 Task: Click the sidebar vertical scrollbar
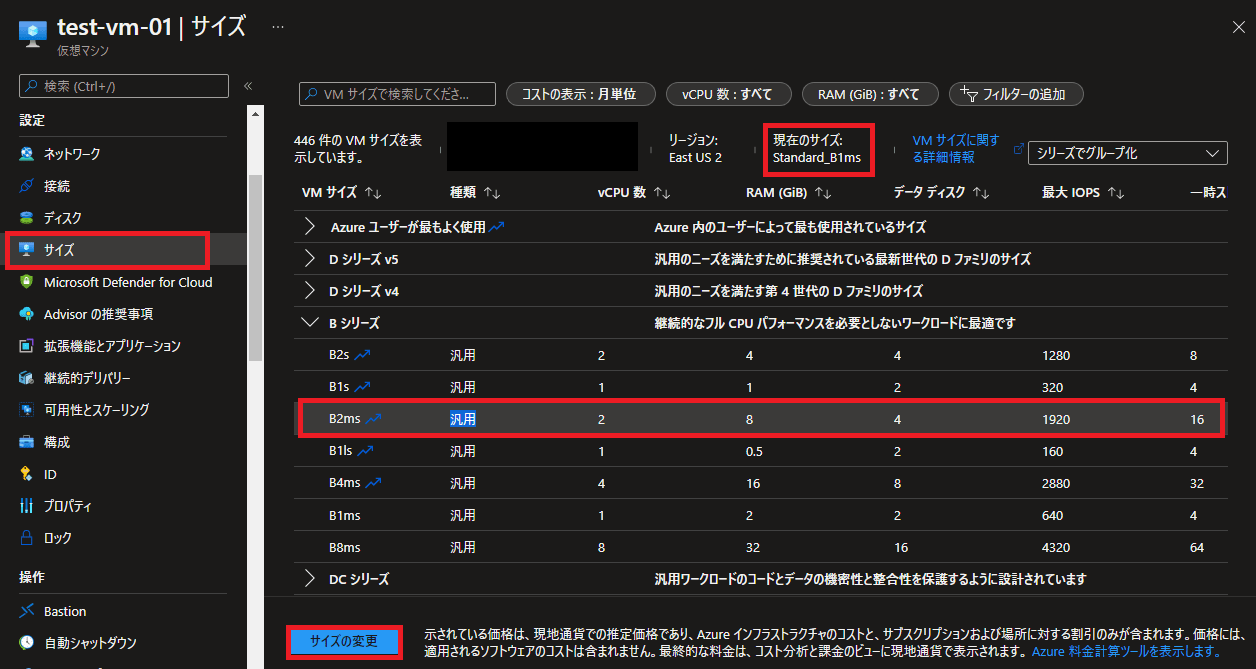(x=256, y=266)
